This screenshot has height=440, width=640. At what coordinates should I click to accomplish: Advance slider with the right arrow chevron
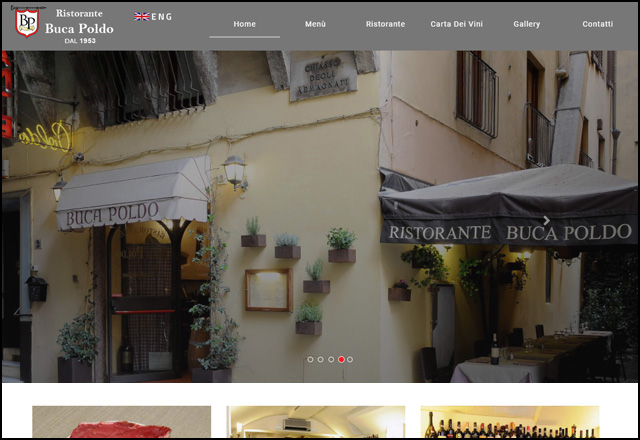coord(546,220)
